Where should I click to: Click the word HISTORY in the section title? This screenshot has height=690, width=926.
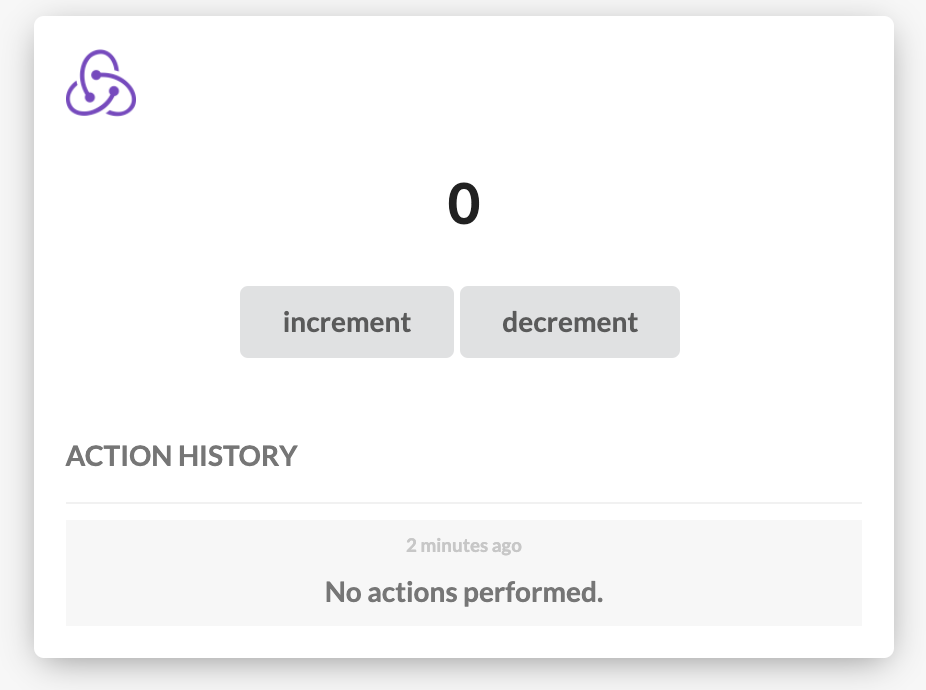(238, 456)
